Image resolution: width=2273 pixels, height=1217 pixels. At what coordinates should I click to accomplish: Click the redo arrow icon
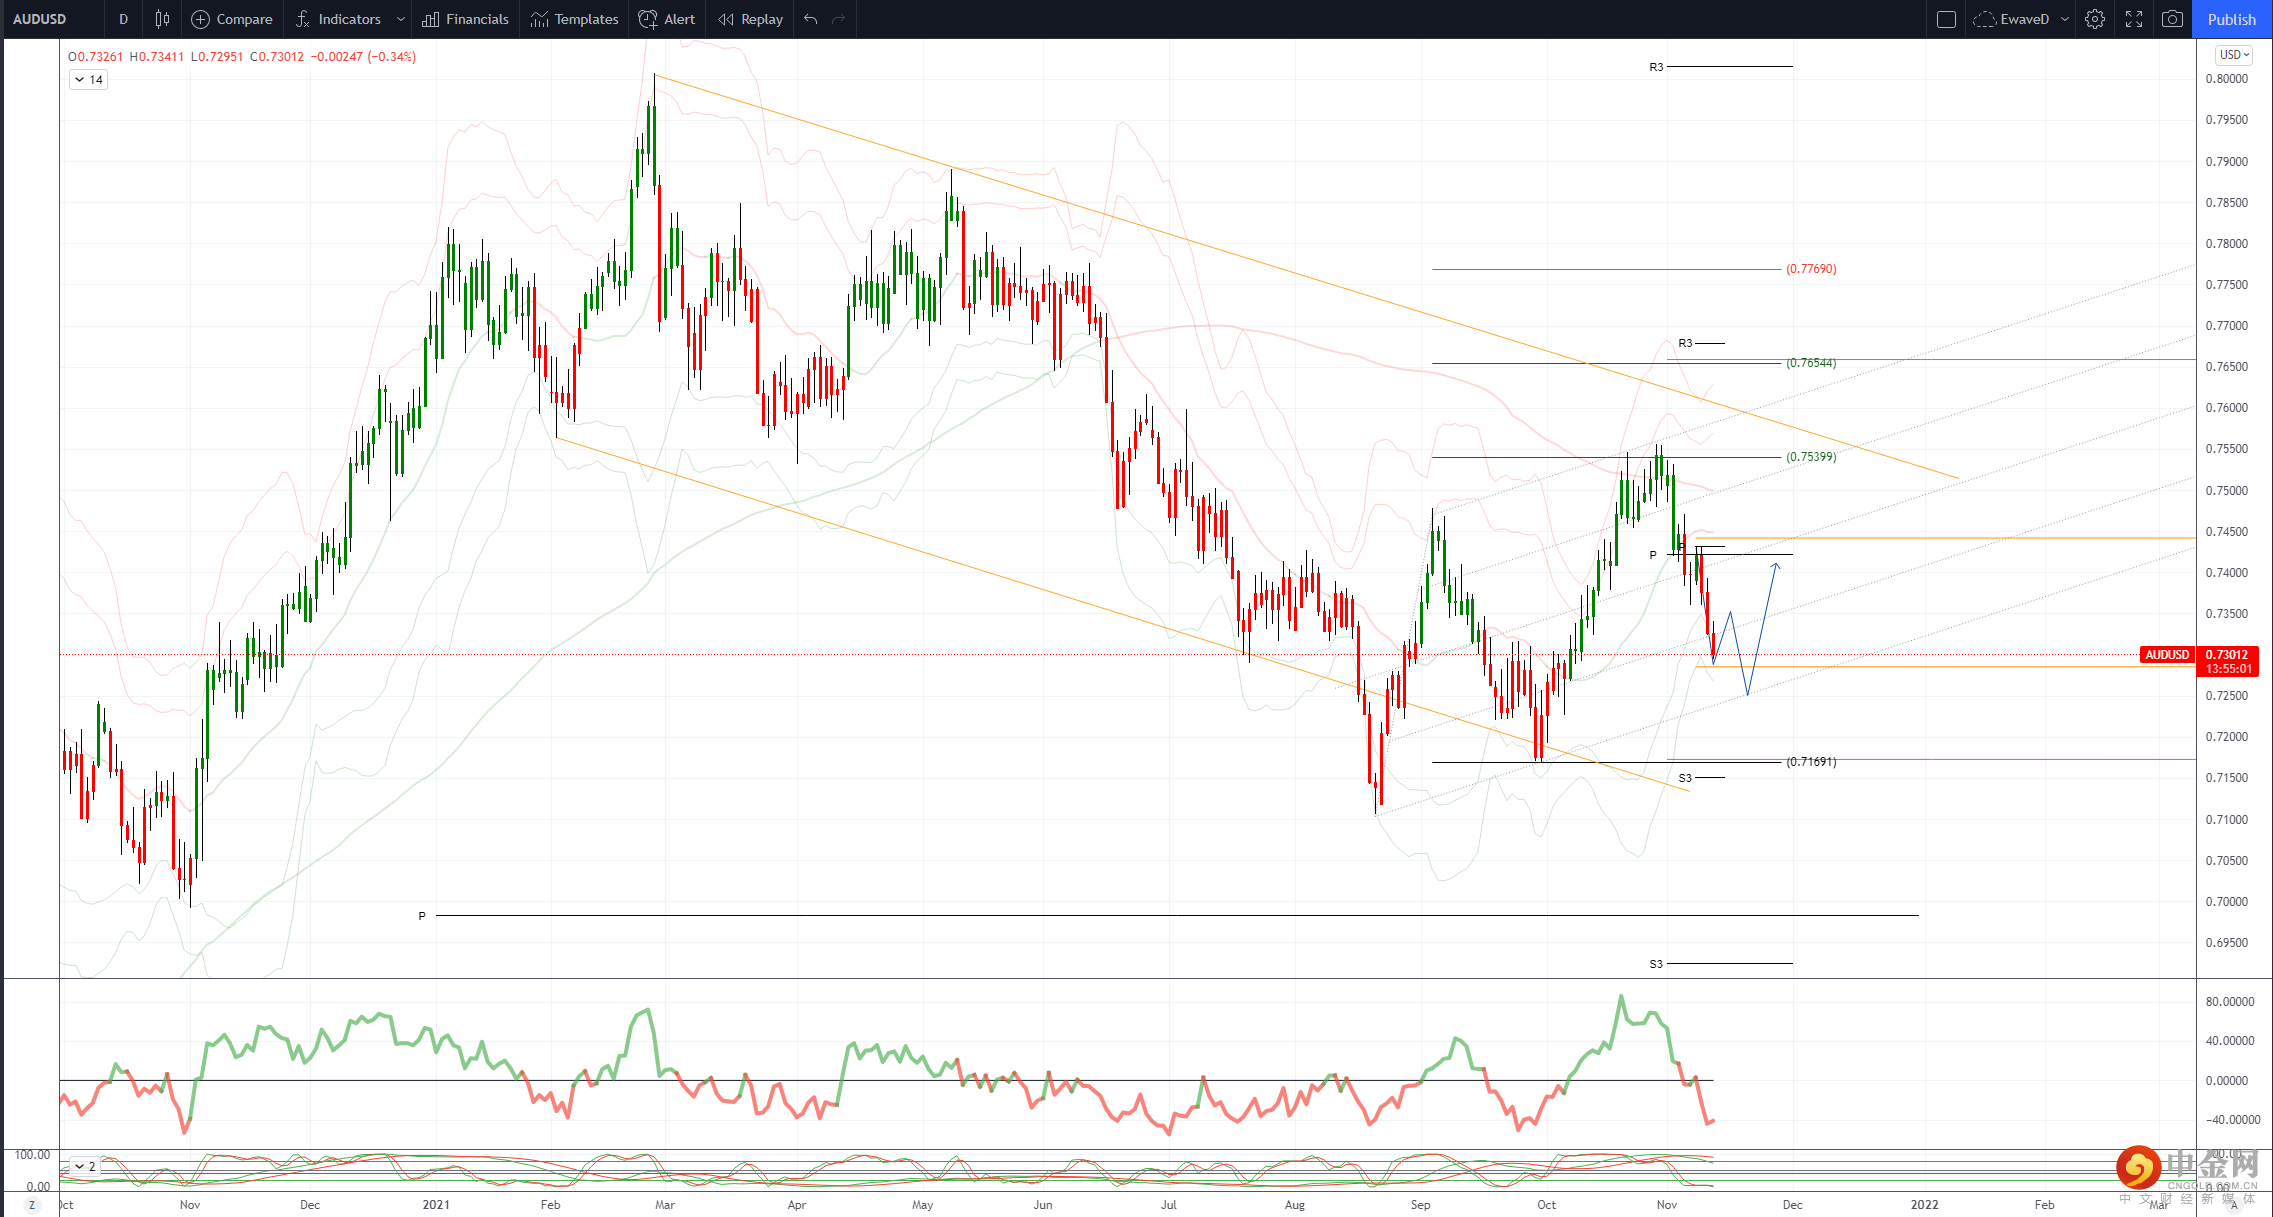(x=838, y=19)
